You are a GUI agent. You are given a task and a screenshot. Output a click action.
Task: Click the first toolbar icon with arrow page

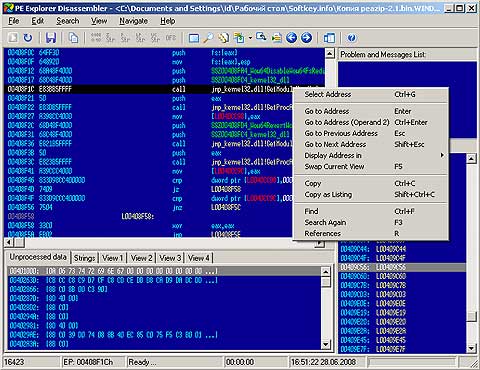pos(13,37)
